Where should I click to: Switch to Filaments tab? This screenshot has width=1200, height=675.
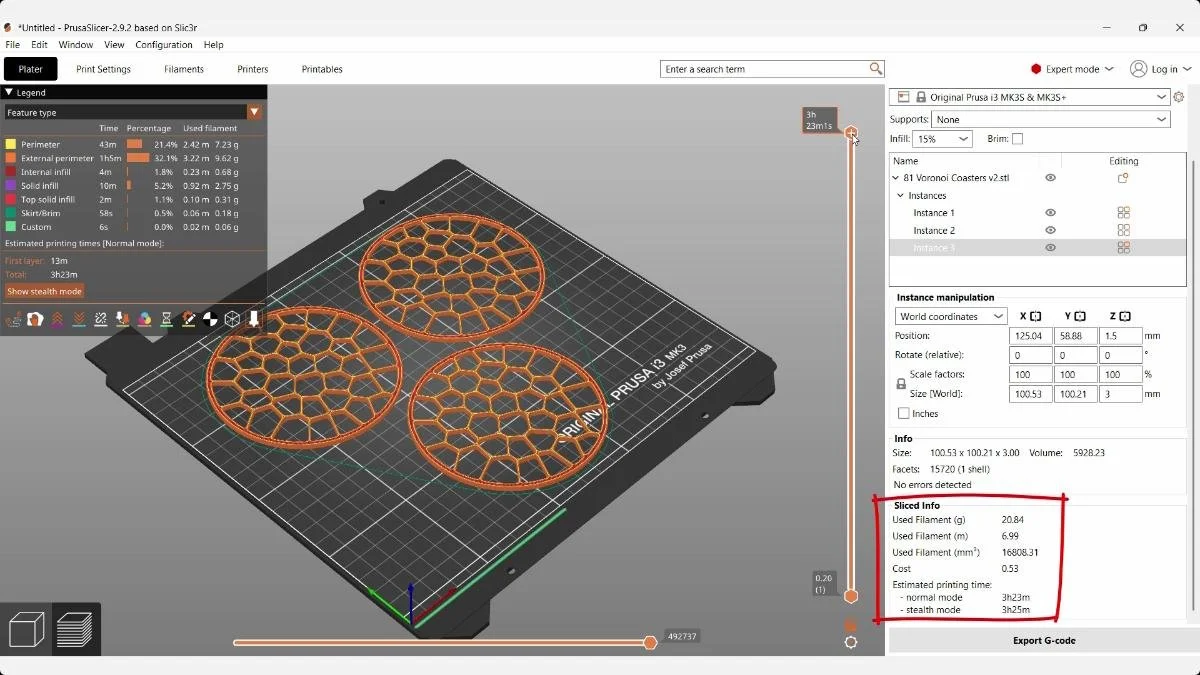click(184, 69)
